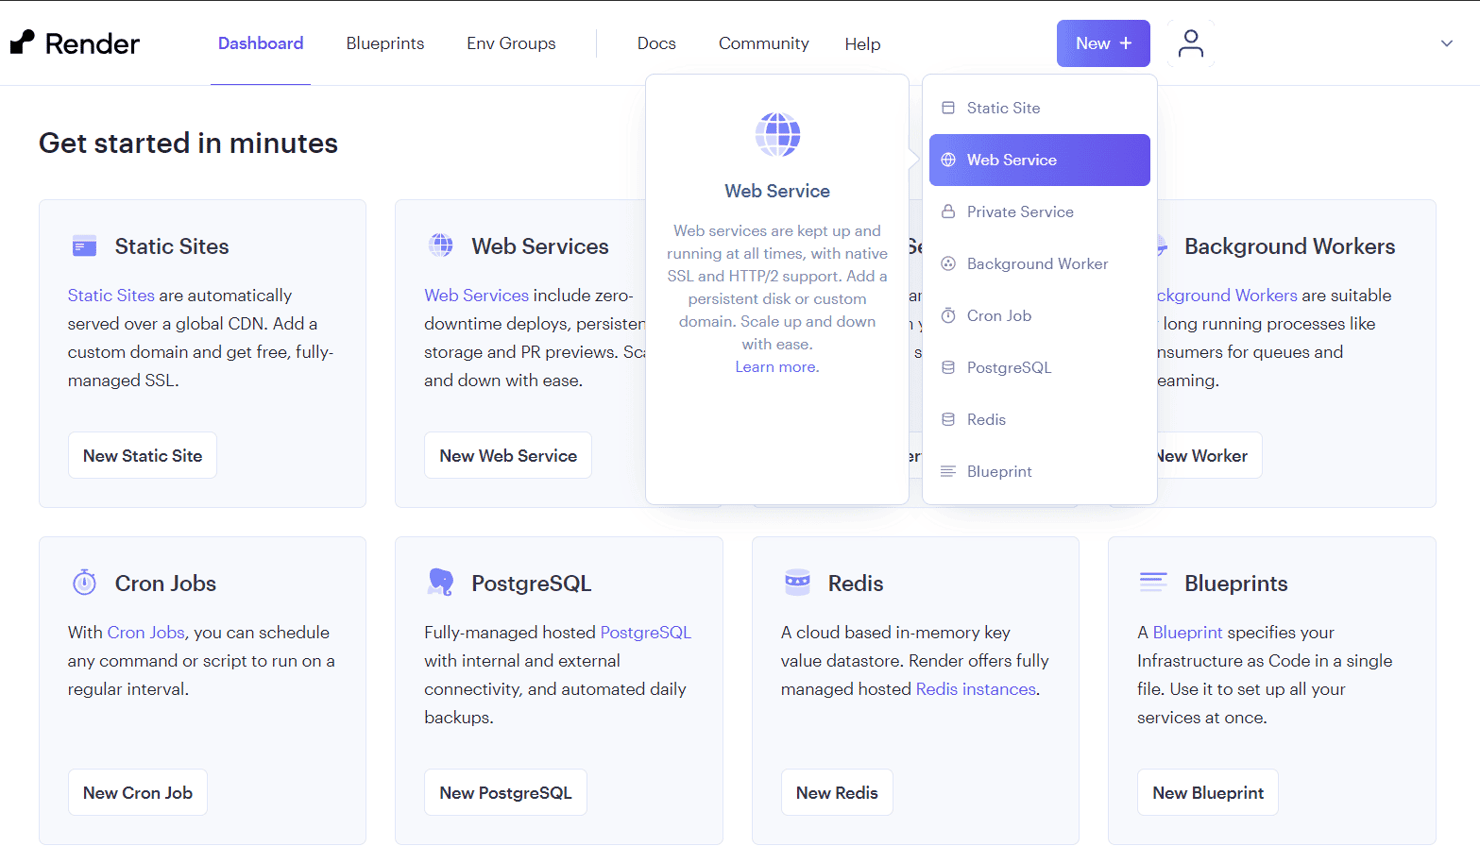Screen dimensions: 1480x863
Task: Click the large globe icon in Web Service popover
Action: [x=777, y=134]
